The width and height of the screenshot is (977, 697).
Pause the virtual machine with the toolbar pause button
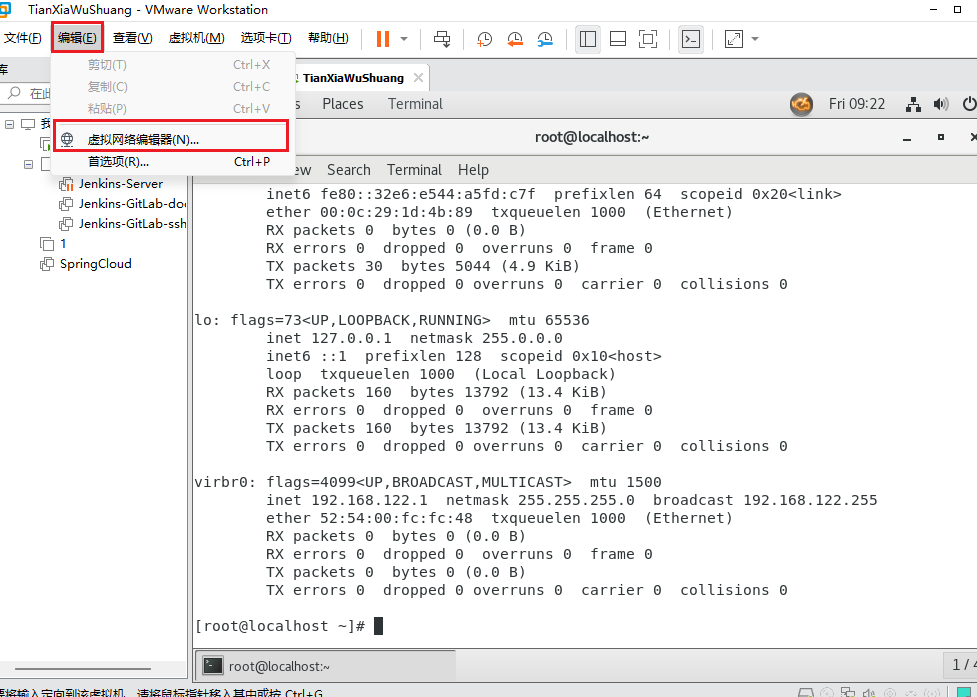383,39
